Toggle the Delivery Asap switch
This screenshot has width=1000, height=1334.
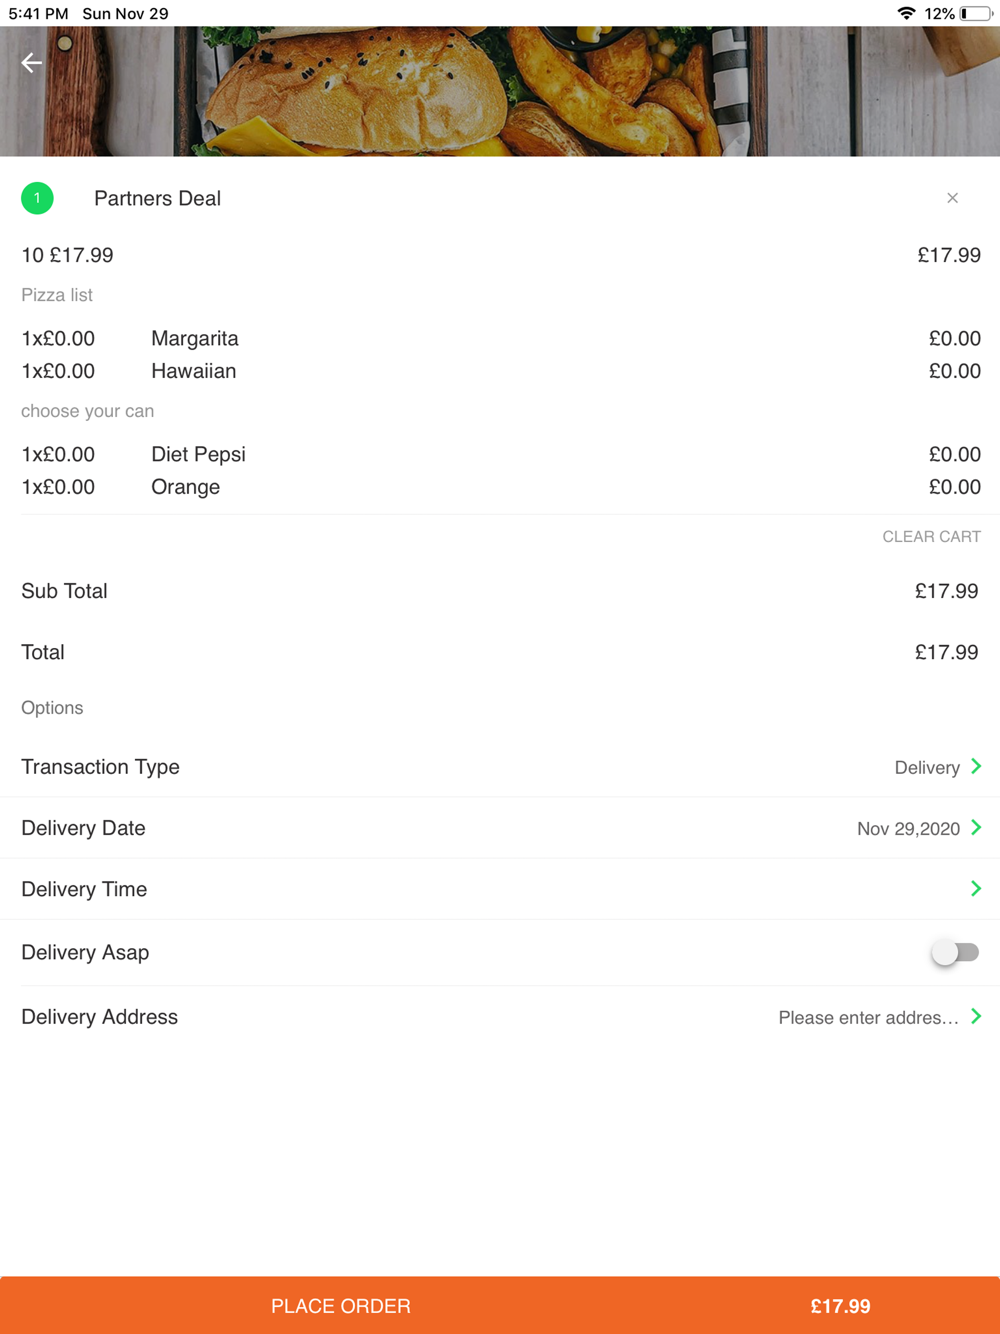click(x=955, y=952)
